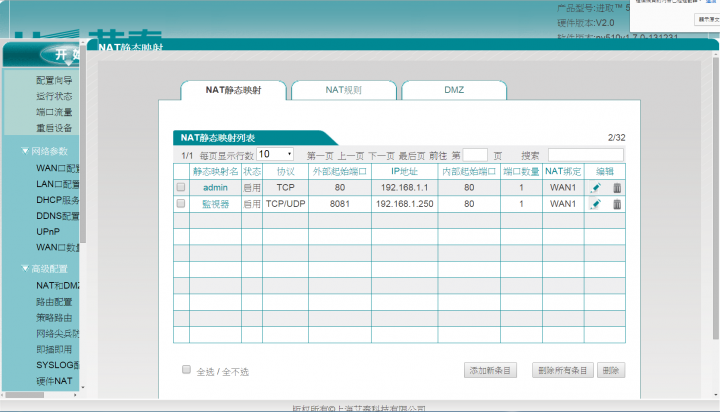Switch to the DMZ tab
720x412 pixels.
click(x=454, y=90)
